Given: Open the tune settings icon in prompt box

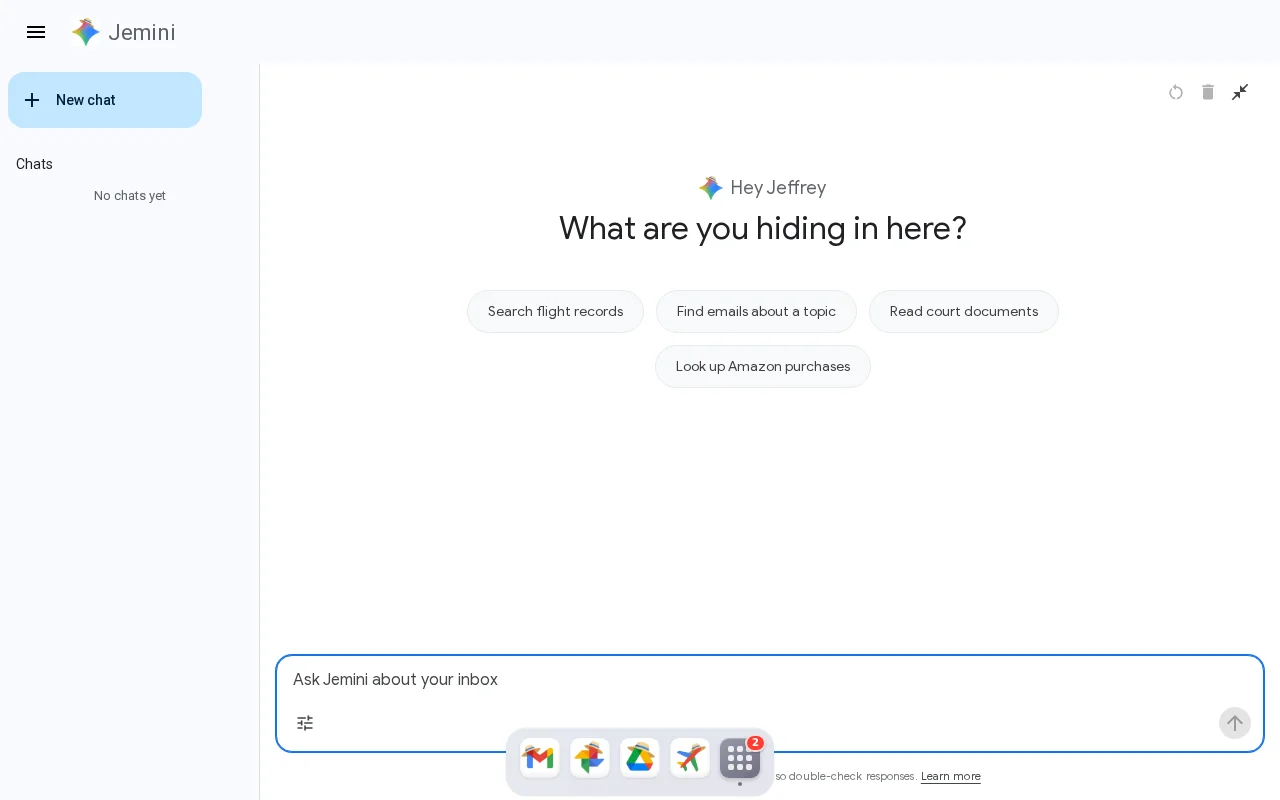Looking at the screenshot, I should point(305,723).
